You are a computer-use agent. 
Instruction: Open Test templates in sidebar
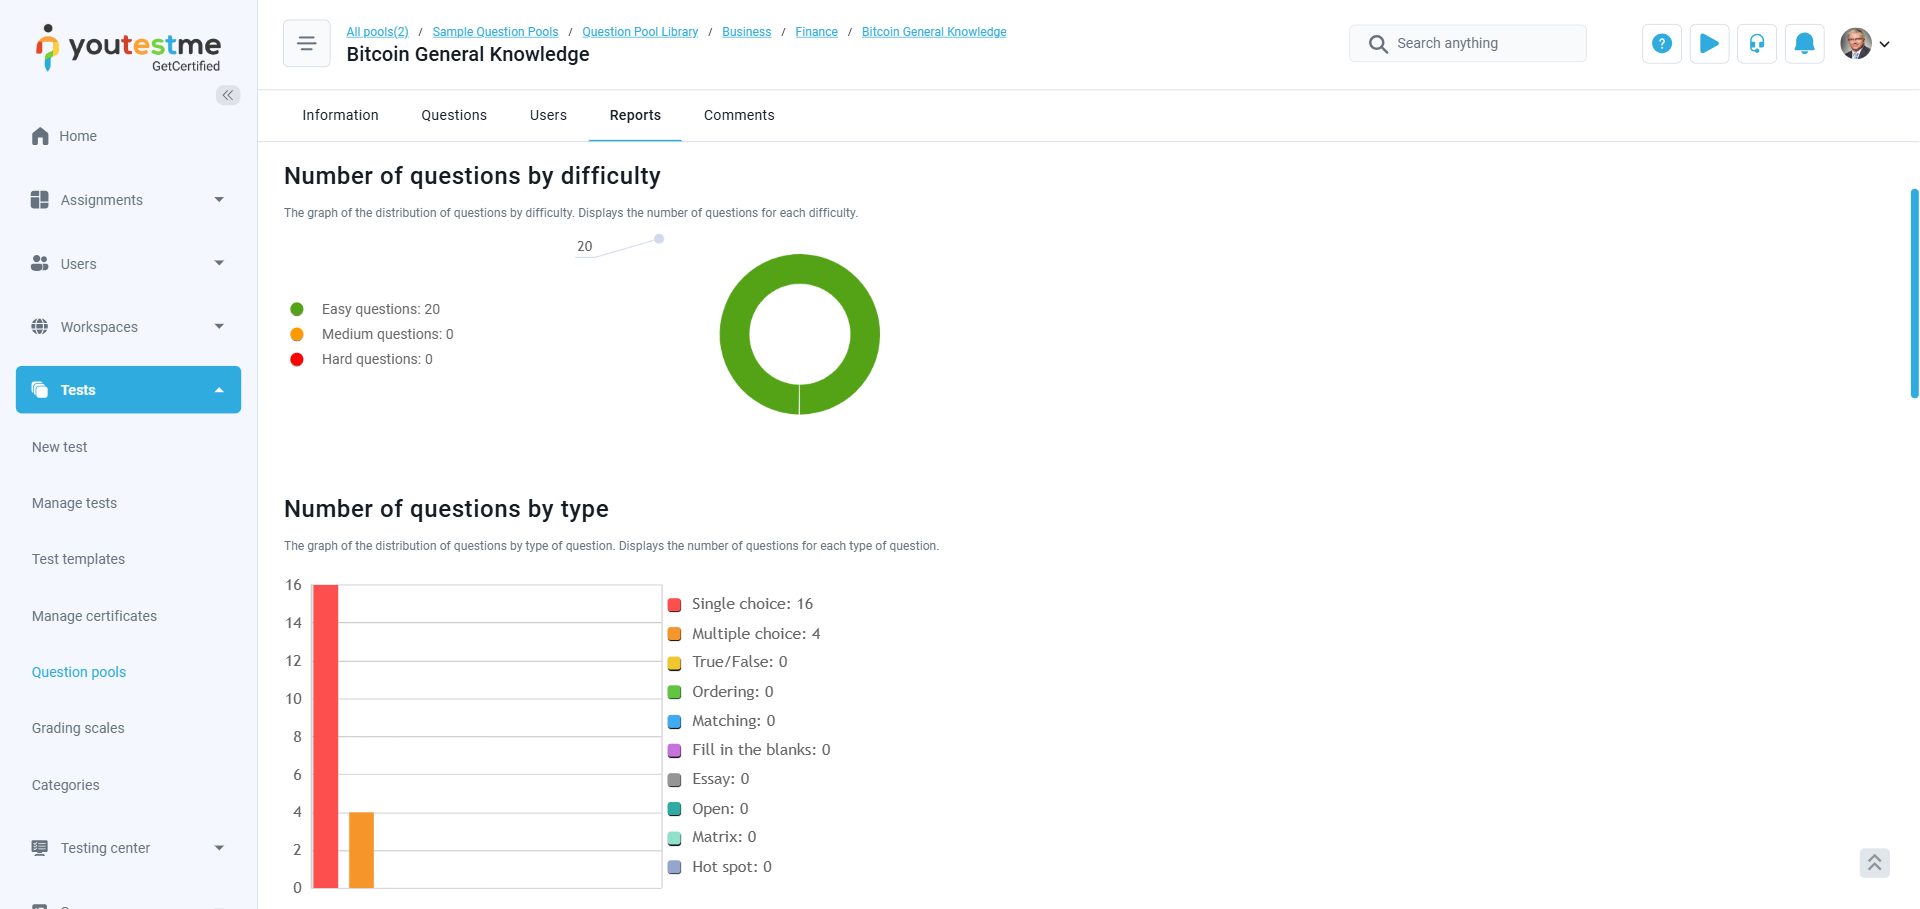(78, 559)
